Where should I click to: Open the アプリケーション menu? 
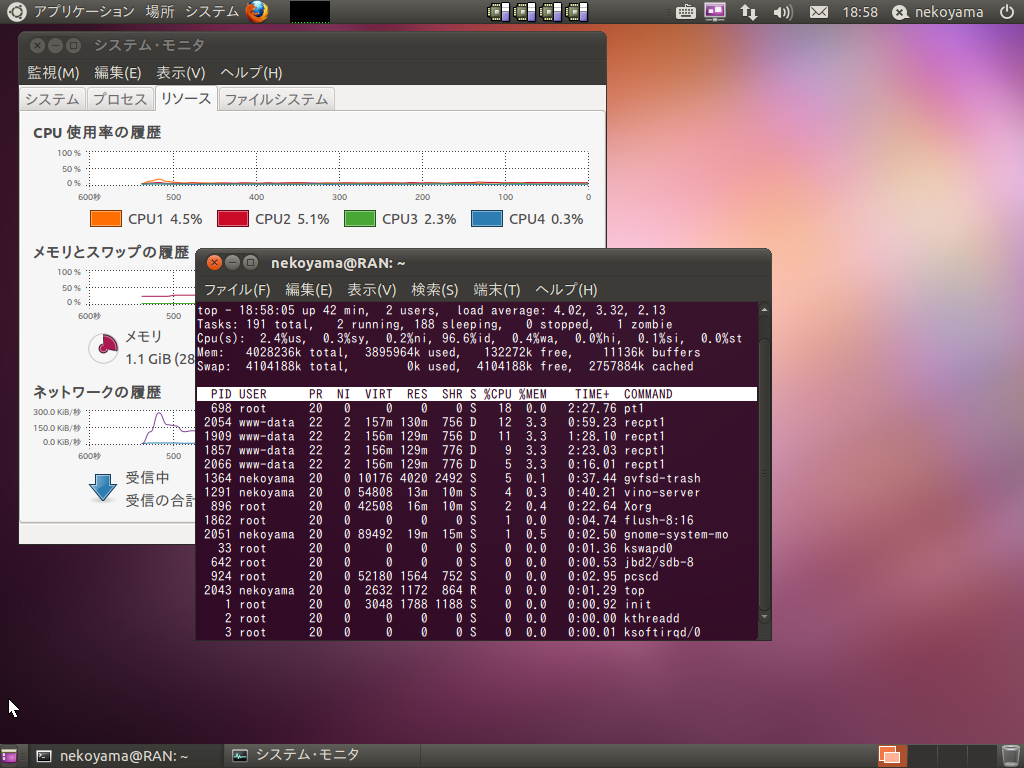coord(84,12)
